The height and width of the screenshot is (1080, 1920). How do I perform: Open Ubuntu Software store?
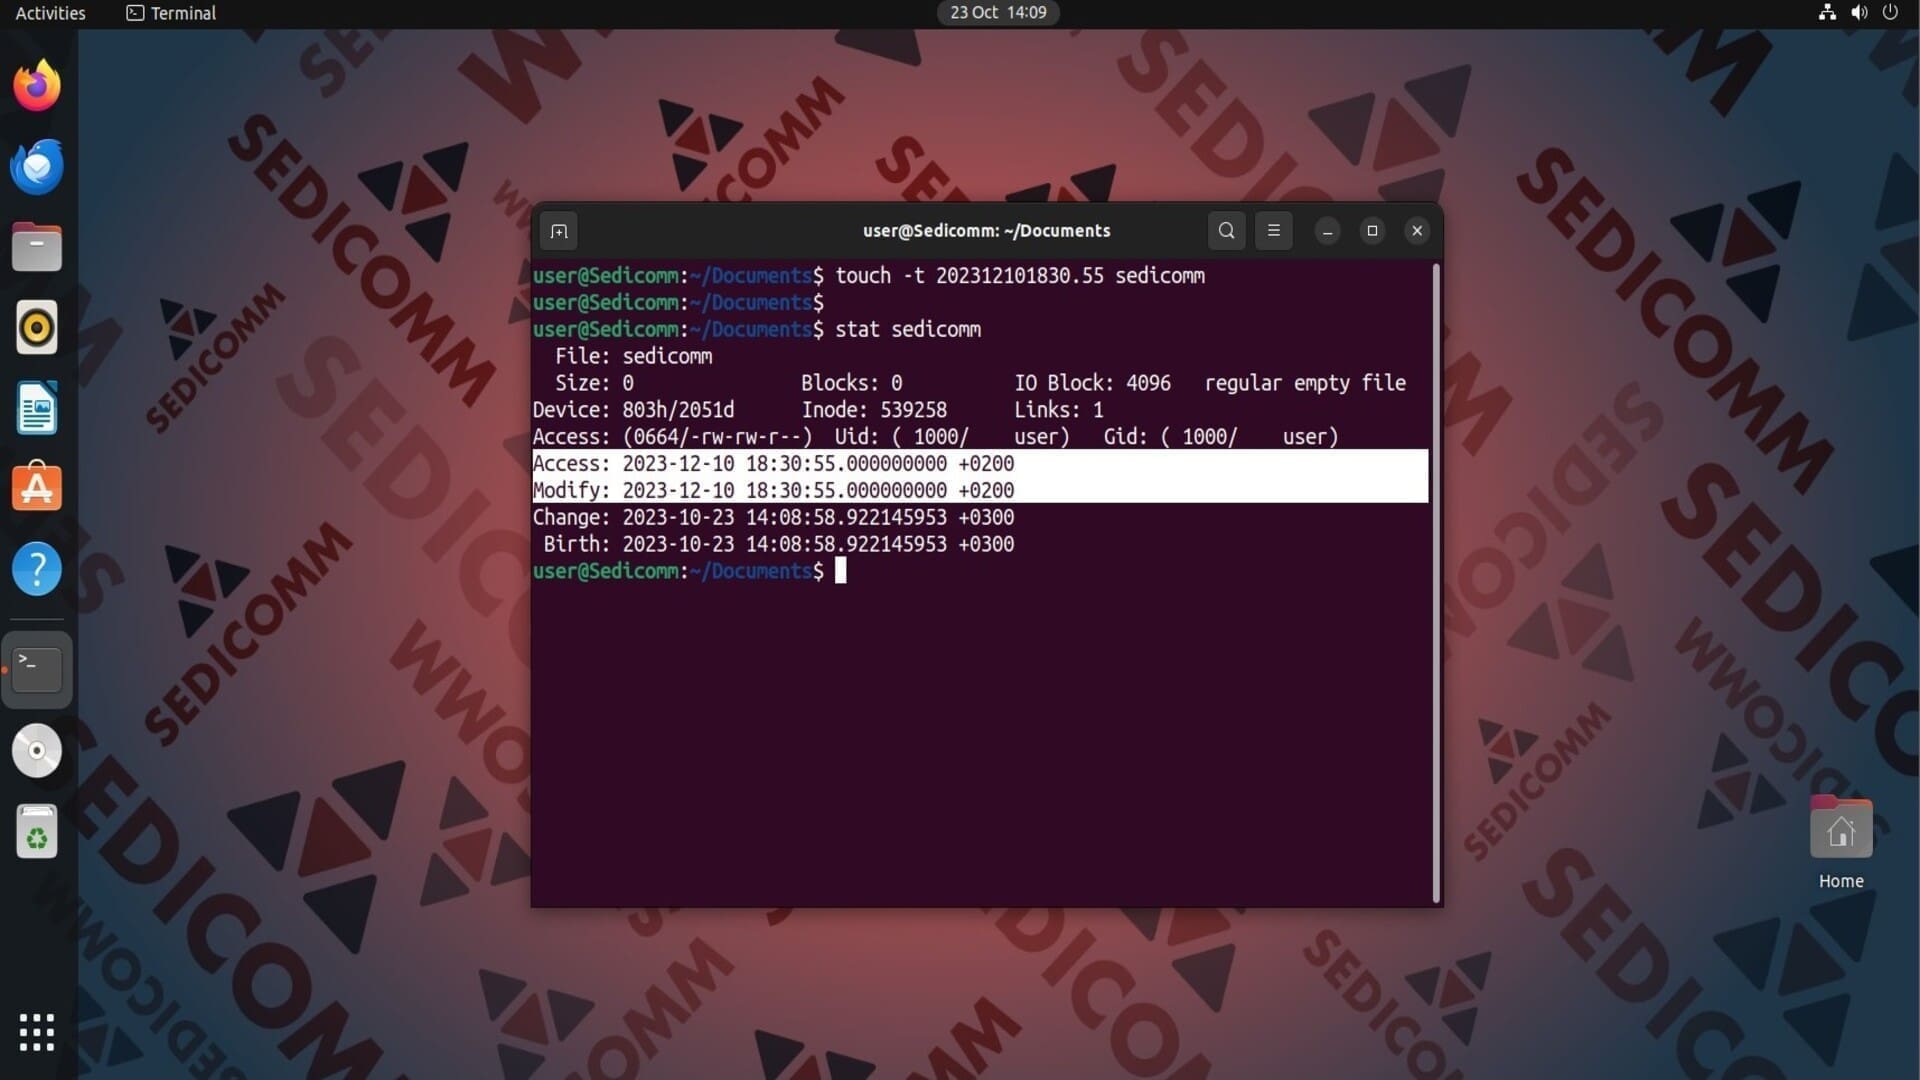[37, 488]
